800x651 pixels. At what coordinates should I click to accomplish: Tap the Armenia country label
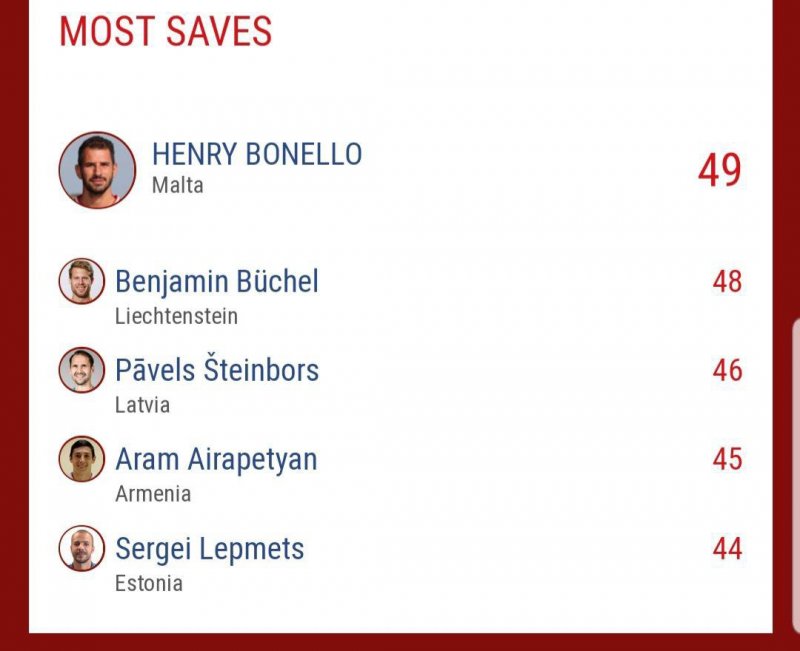(x=153, y=494)
